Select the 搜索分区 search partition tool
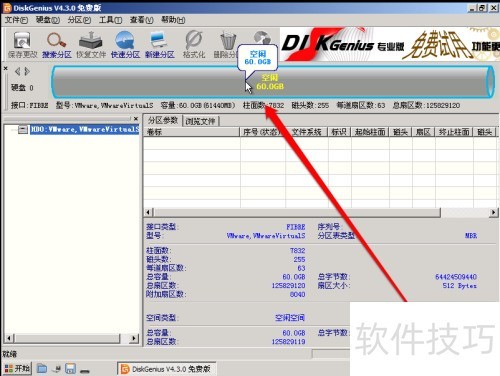 point(57,44)
